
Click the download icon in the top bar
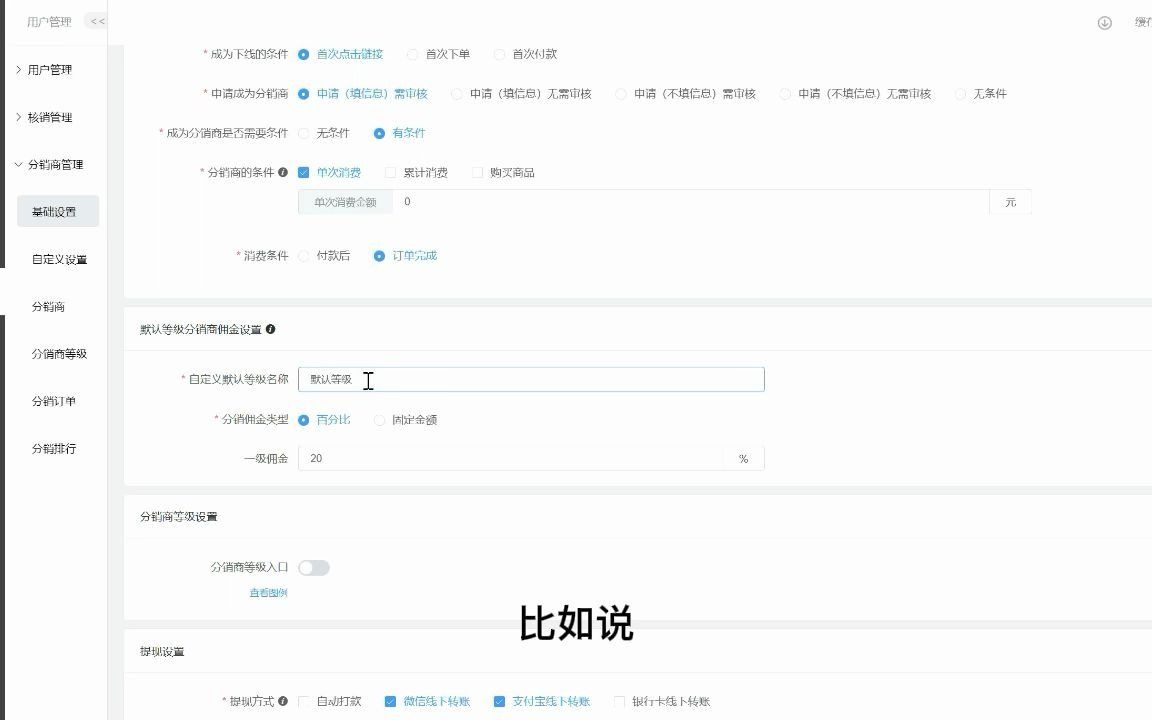(1104, 21)
